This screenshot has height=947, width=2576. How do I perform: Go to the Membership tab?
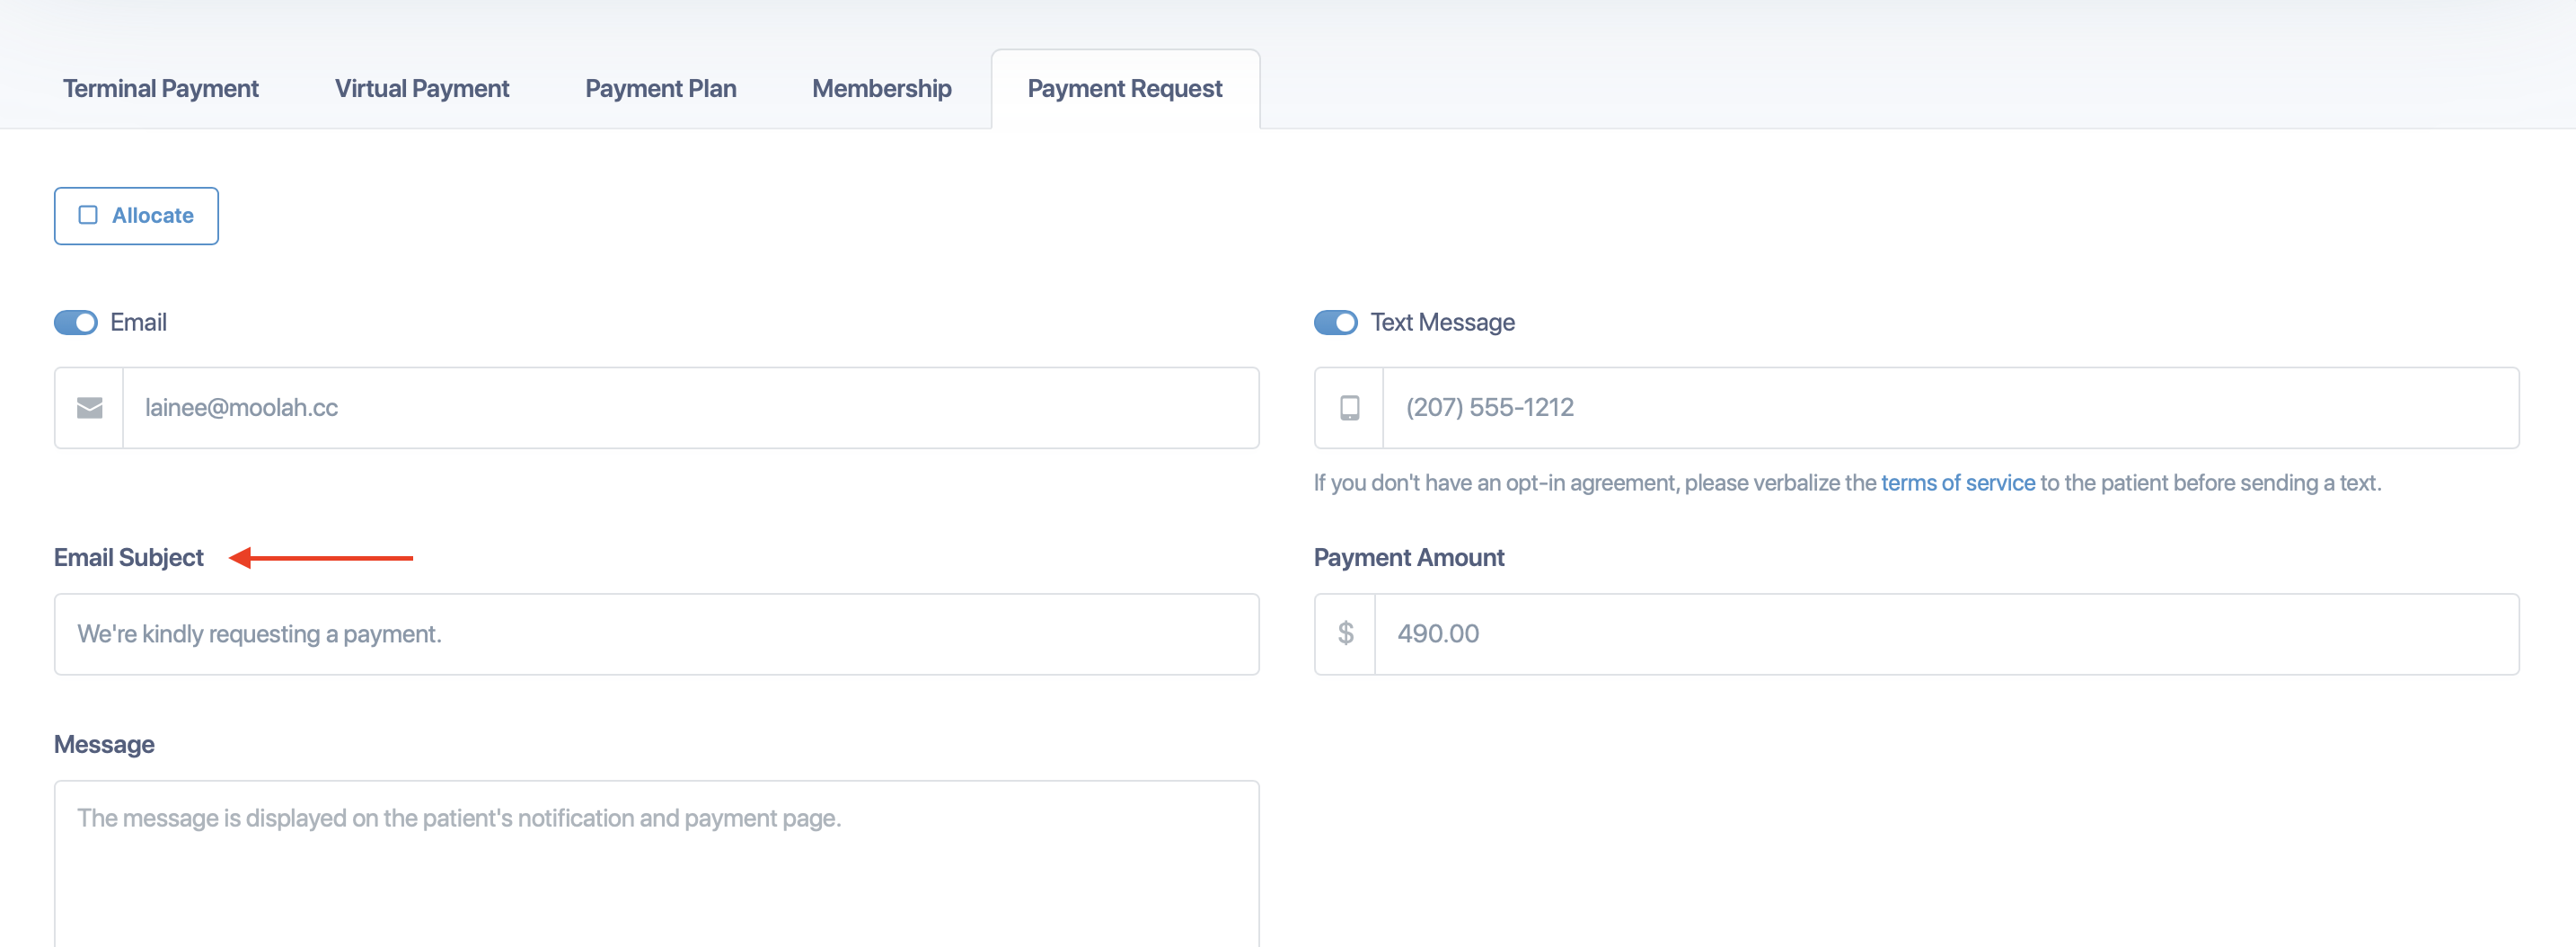tap(881, 88)
